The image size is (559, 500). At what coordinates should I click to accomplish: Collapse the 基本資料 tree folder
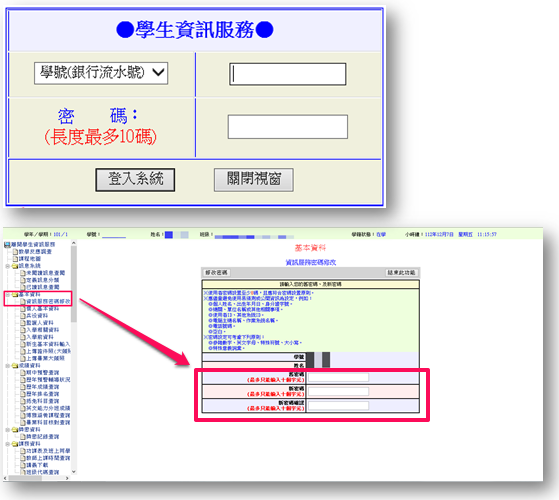point(7,294)
